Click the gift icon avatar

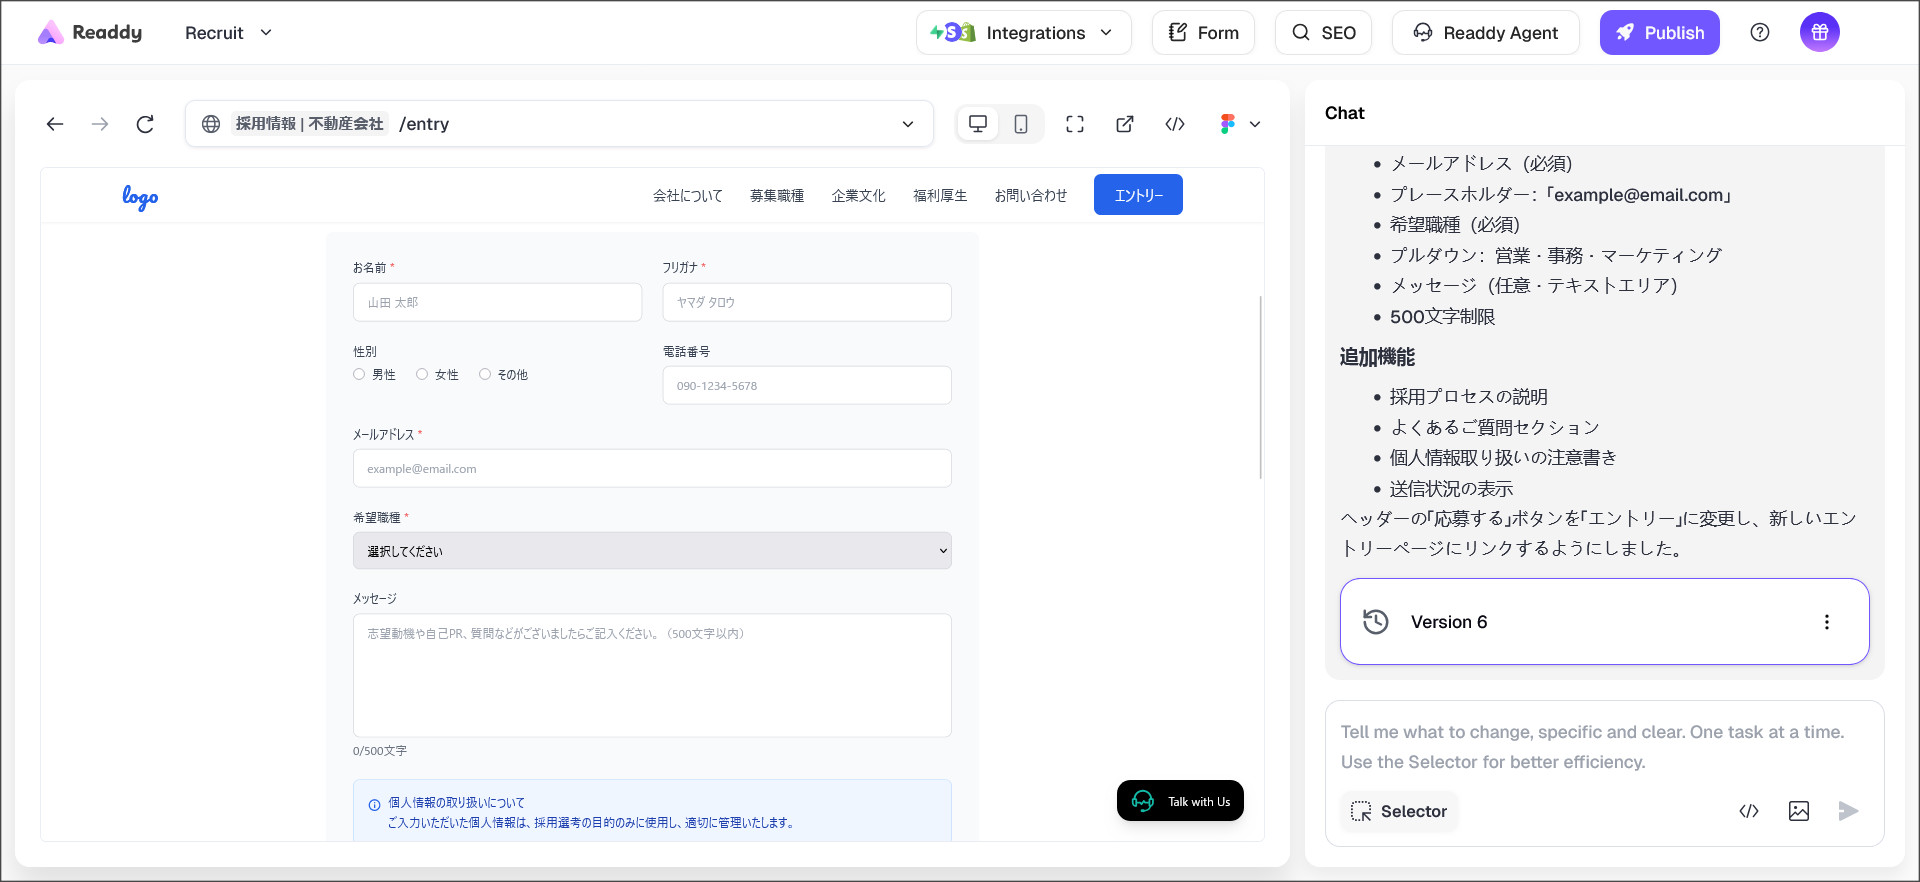pos(1819,33)
